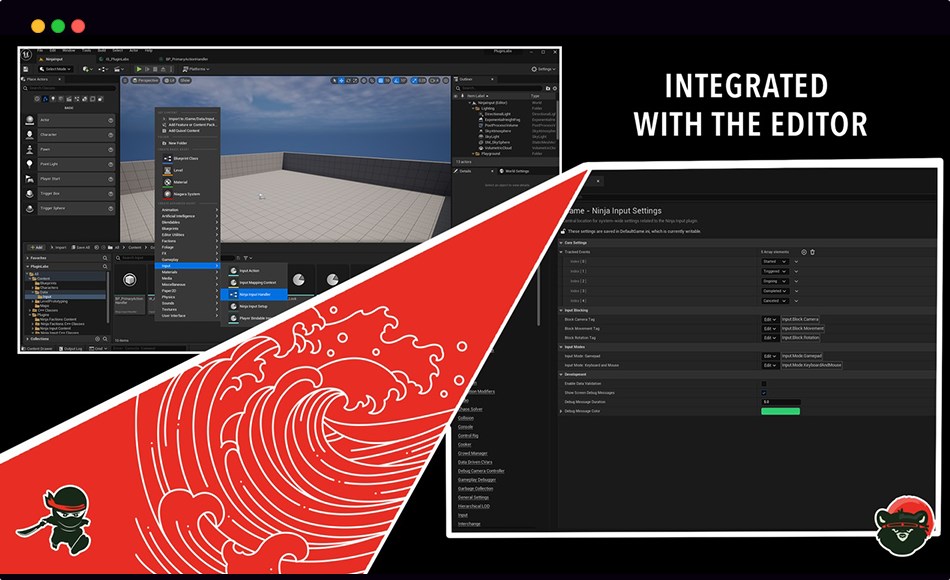This screenshot has height=580, width=950.
Task: Collapse the Core Settings section
Action: (561, 242)
